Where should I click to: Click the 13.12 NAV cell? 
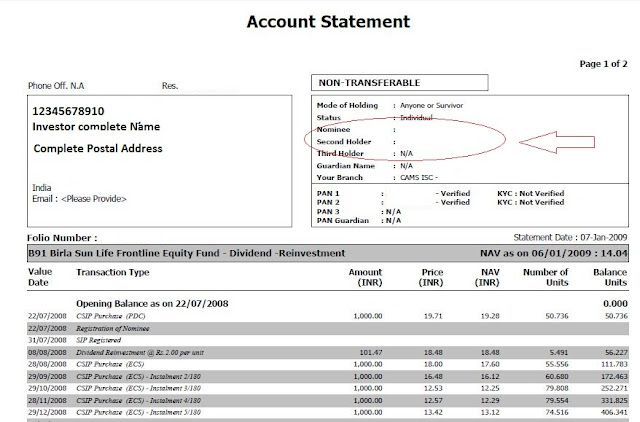[x=490, y=412]
